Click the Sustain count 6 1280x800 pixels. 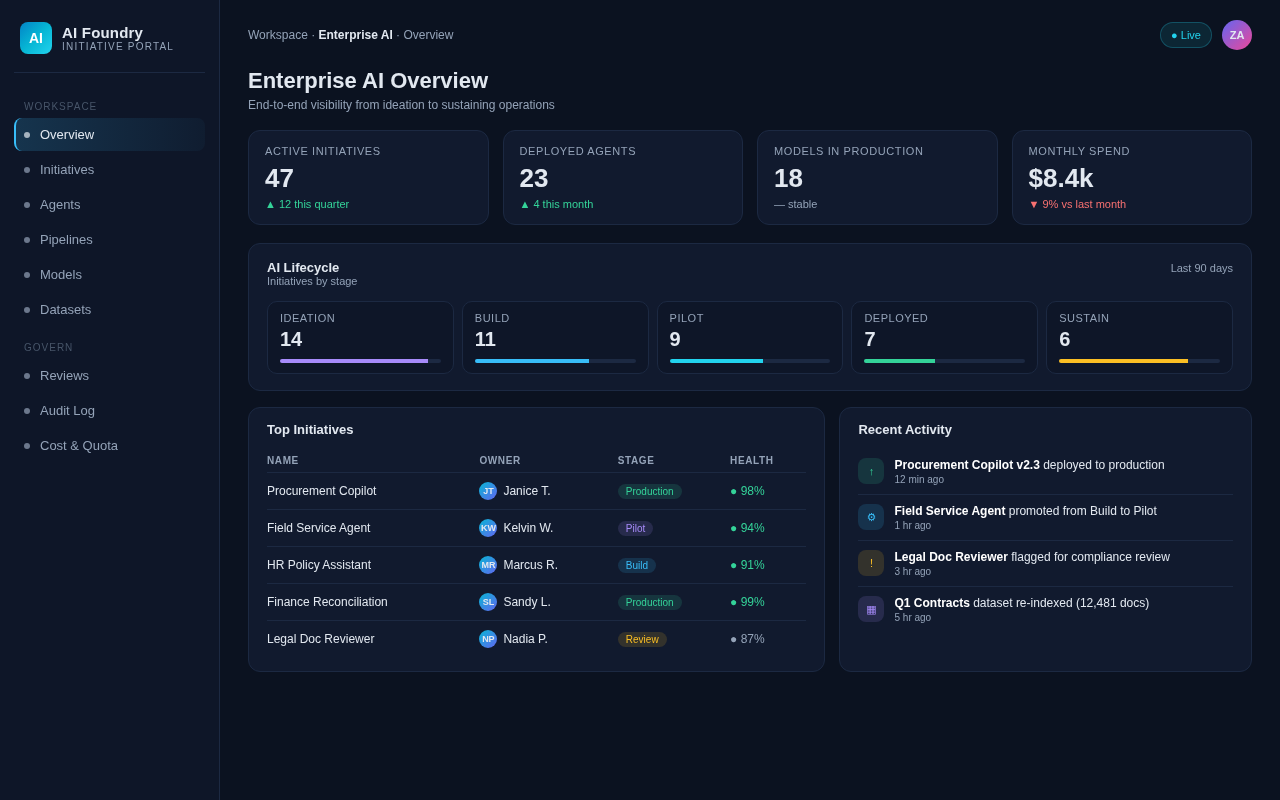pos(1065,339)
